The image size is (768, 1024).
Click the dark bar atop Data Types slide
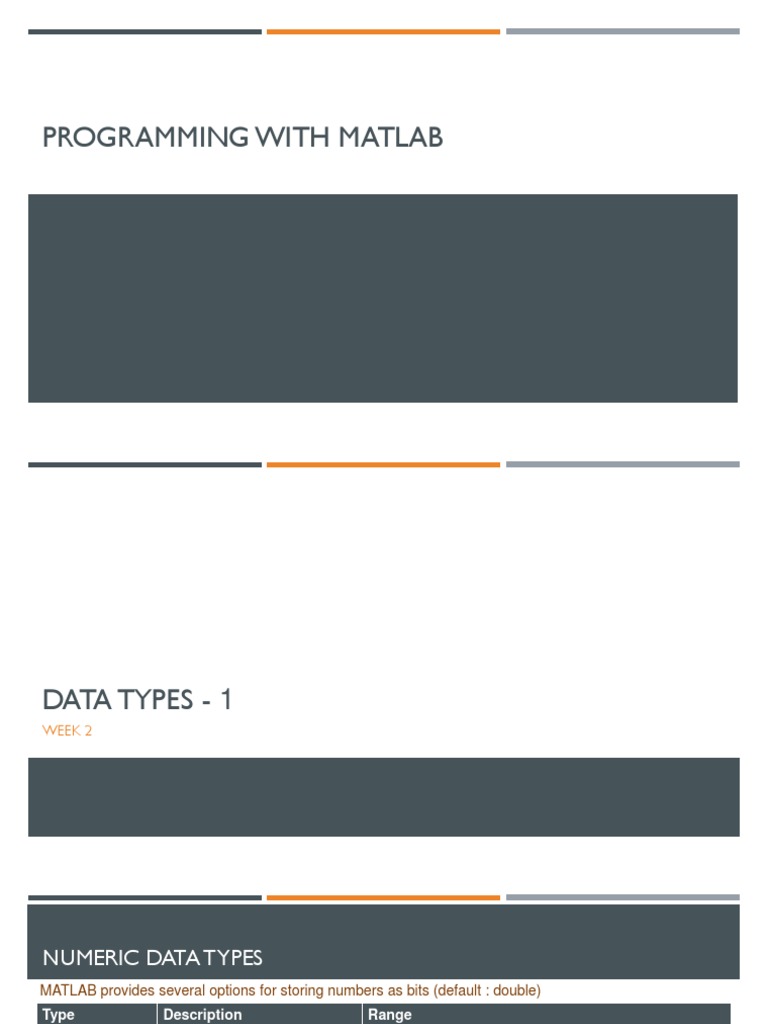click(x=145, y=465)
